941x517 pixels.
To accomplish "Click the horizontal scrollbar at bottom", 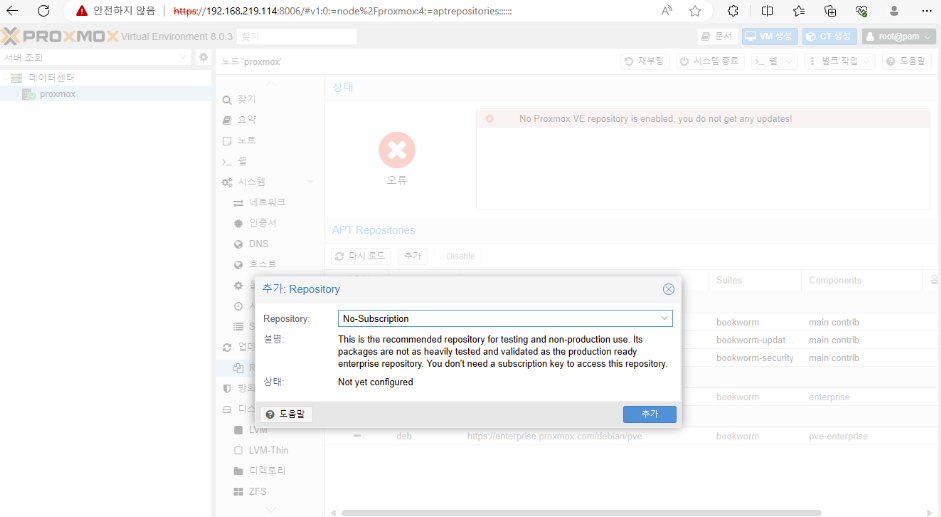I will (x=581, y=513).
